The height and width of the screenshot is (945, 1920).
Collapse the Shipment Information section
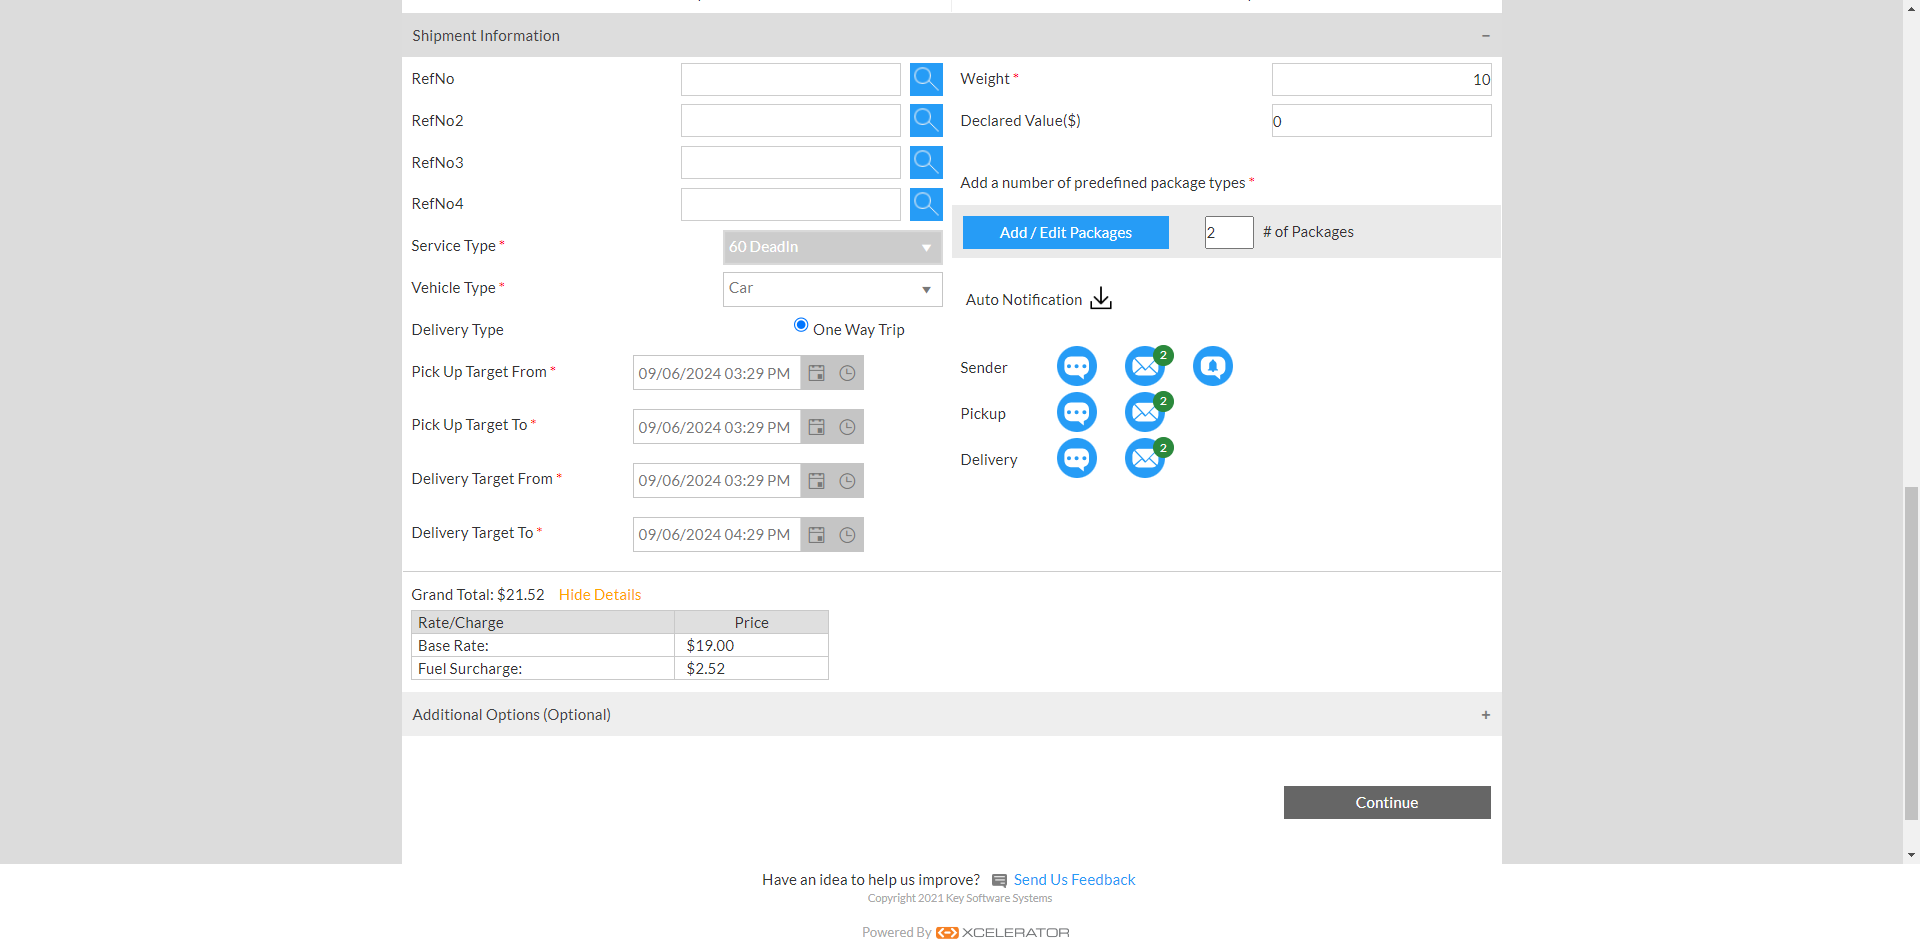(1486, 36)
